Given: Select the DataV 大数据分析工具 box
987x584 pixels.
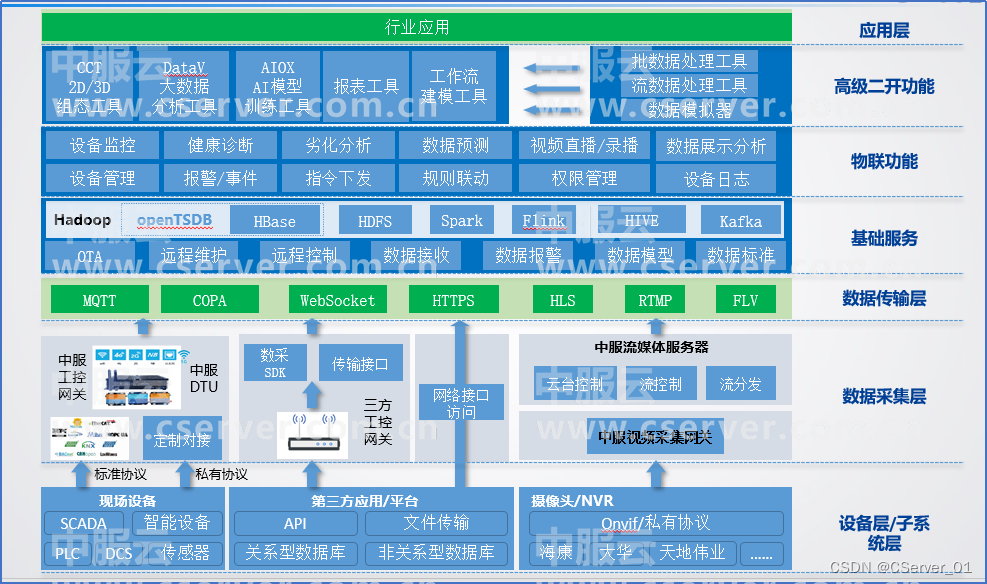Looking at the screenshot, I should point(184,86).
